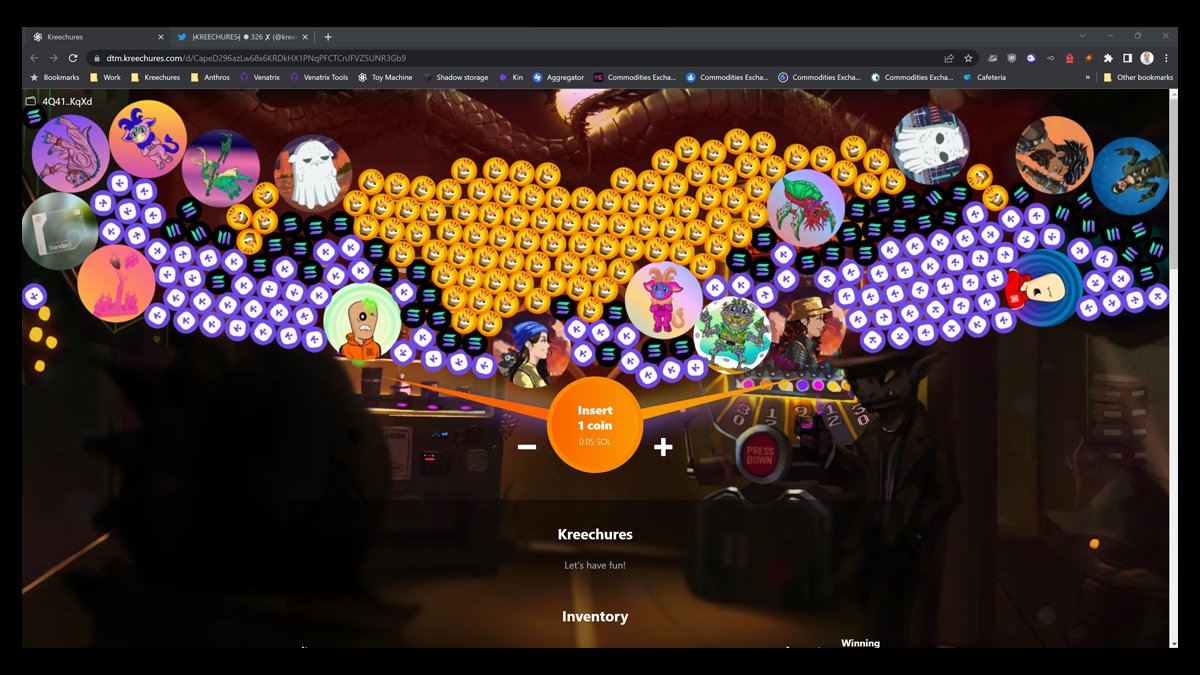
Task: Toggle the browser side panel icon
Action: tap(1127, 58)
